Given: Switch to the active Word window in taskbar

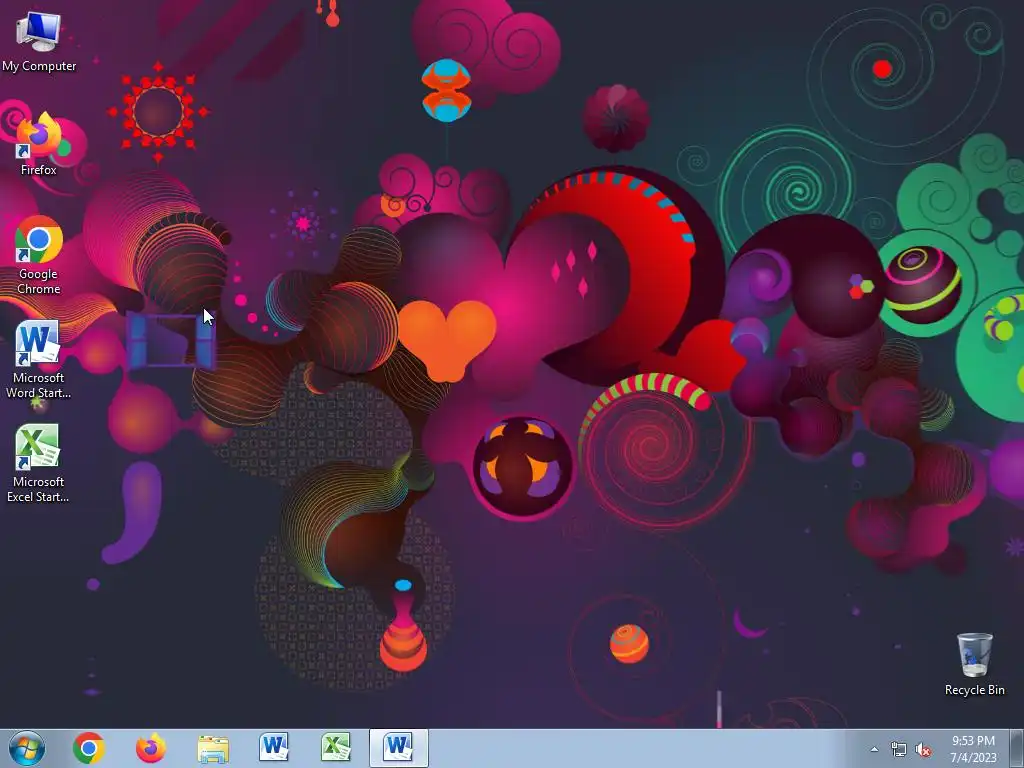Looking at the screenshot, I should click(398, 748).
